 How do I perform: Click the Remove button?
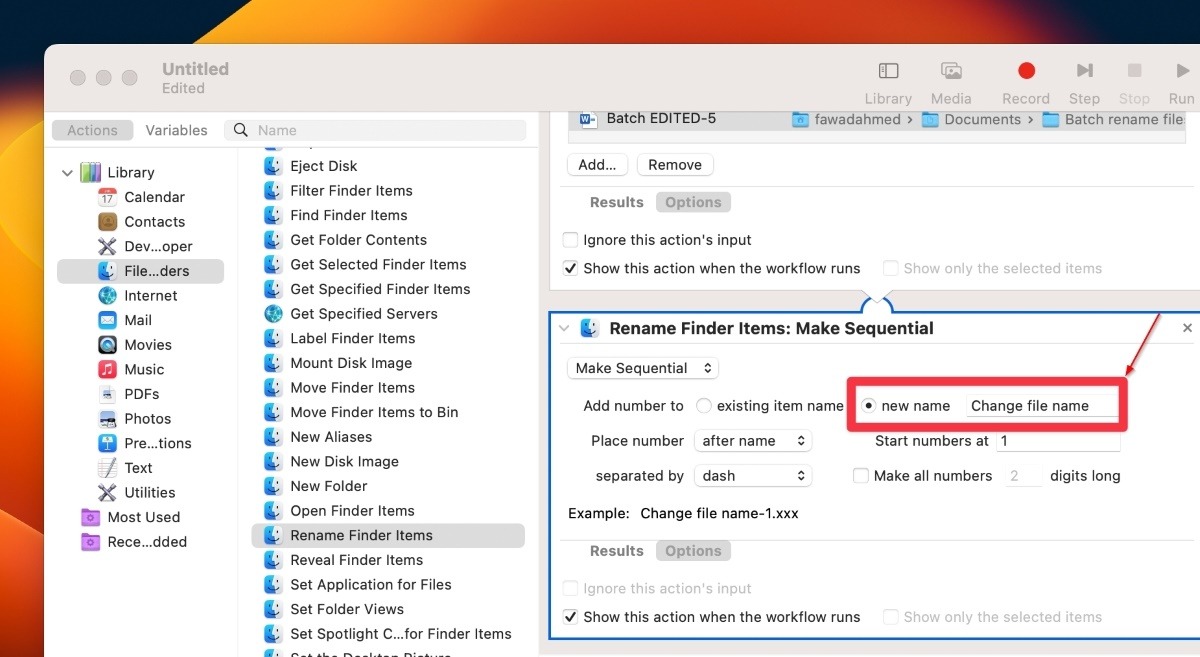tap(675, 164)
